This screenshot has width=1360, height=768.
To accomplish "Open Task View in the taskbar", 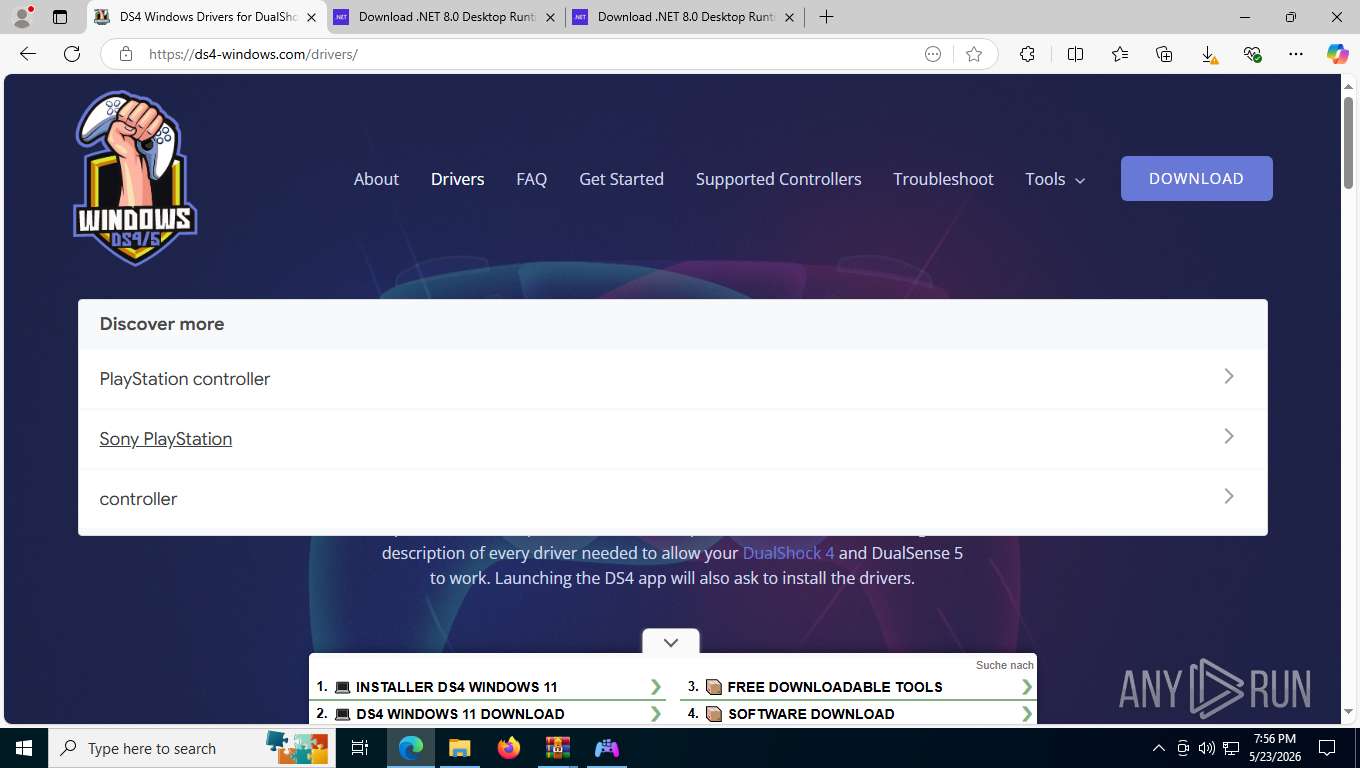I will [x=360, y=748].
